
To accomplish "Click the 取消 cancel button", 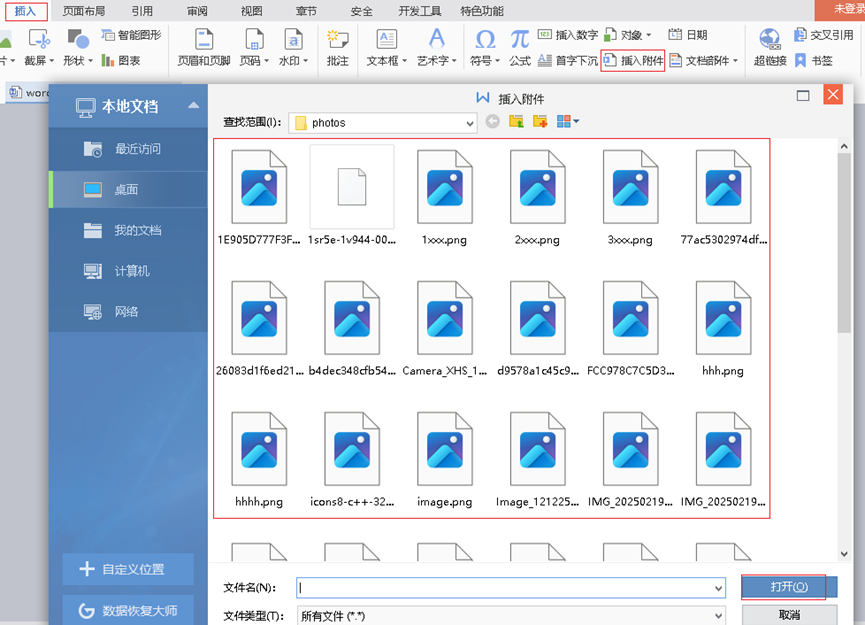I will point(789,615).
